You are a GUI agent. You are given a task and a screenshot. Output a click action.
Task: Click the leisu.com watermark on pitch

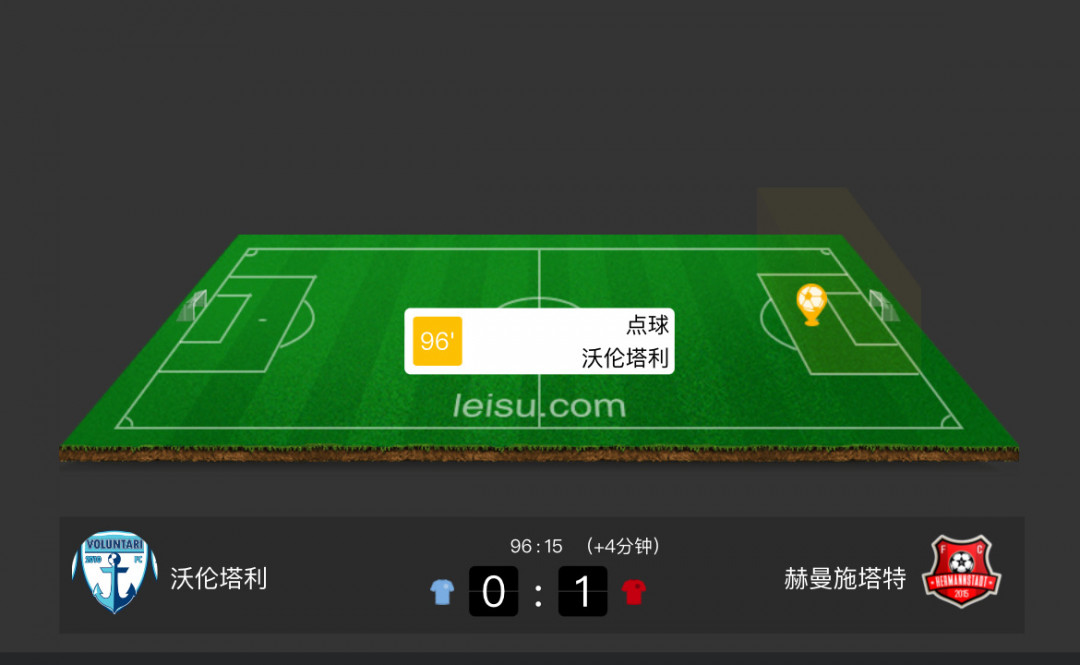(539, 406)
